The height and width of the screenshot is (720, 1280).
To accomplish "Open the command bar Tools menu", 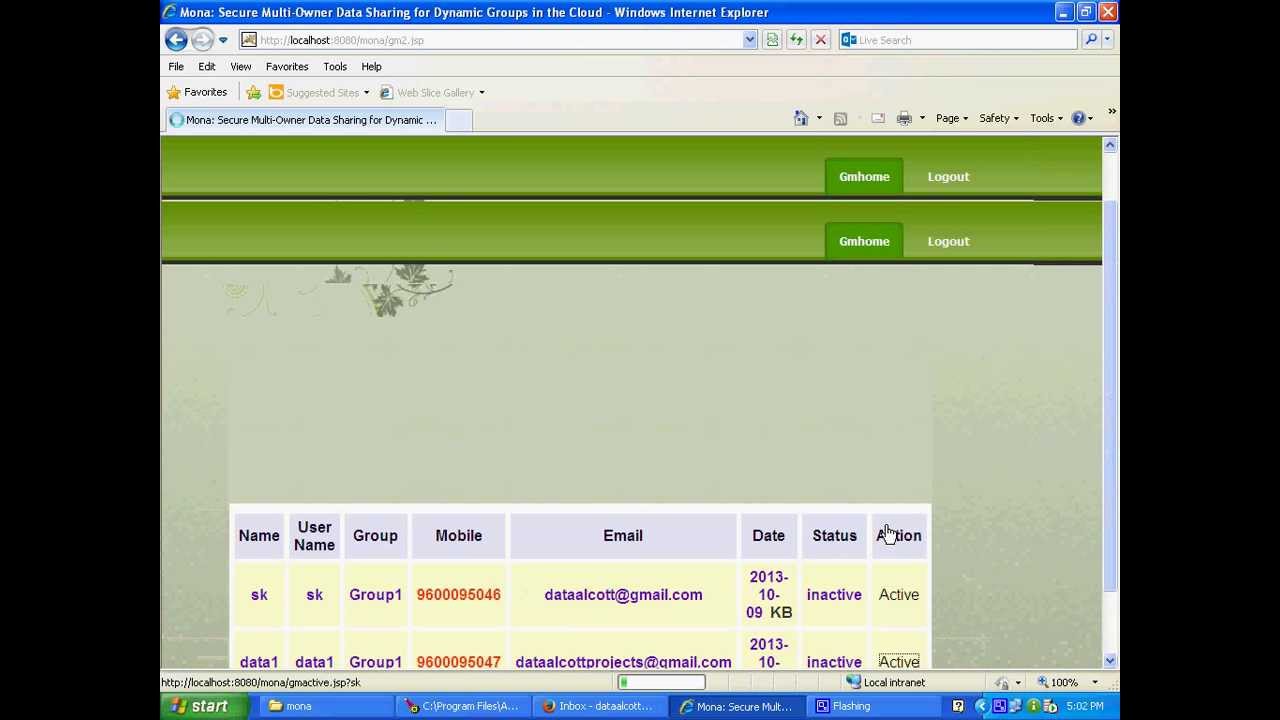I will 1046,118.
